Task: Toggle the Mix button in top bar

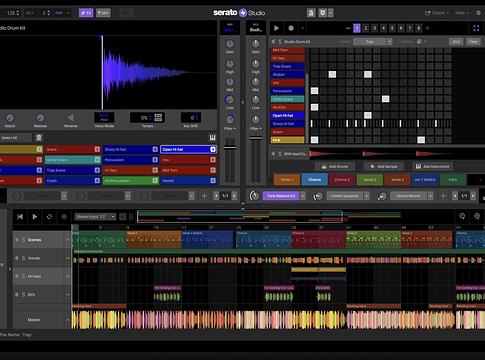Action: coord(103,13)
